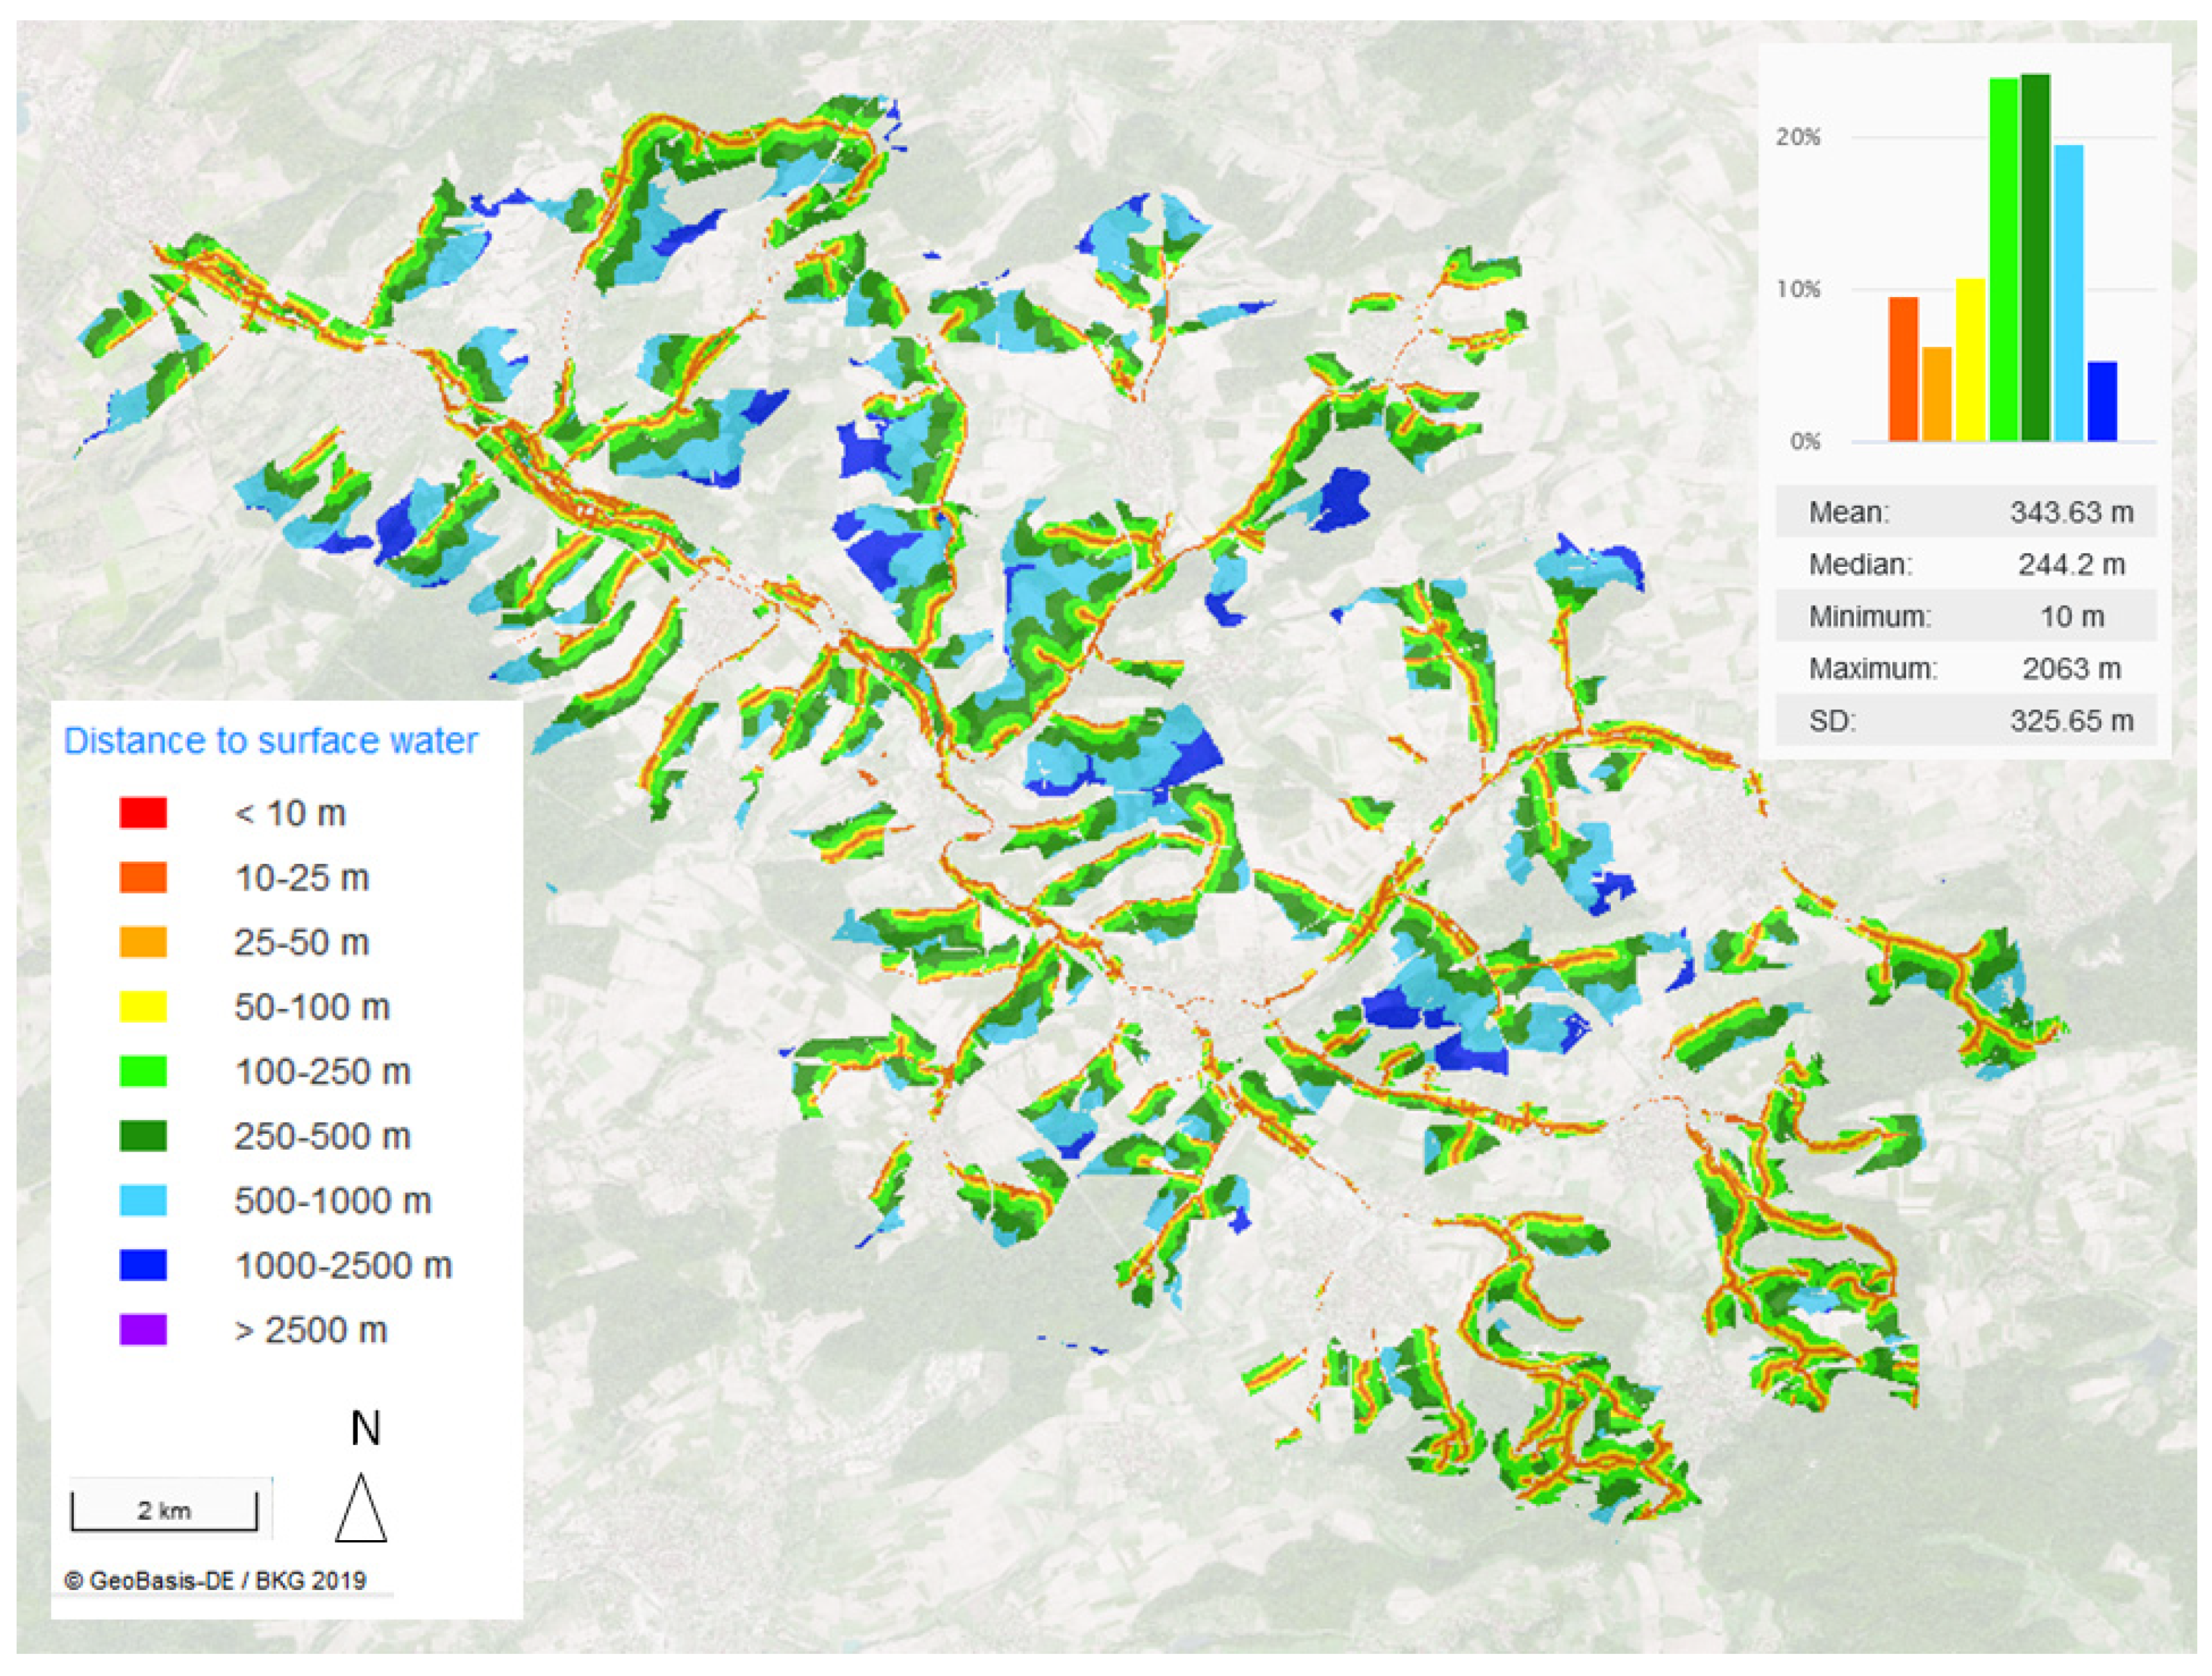Click the yellow 50-100 m legend swatch
Screen dimensions: 2212x1676
pos(143,1007)
